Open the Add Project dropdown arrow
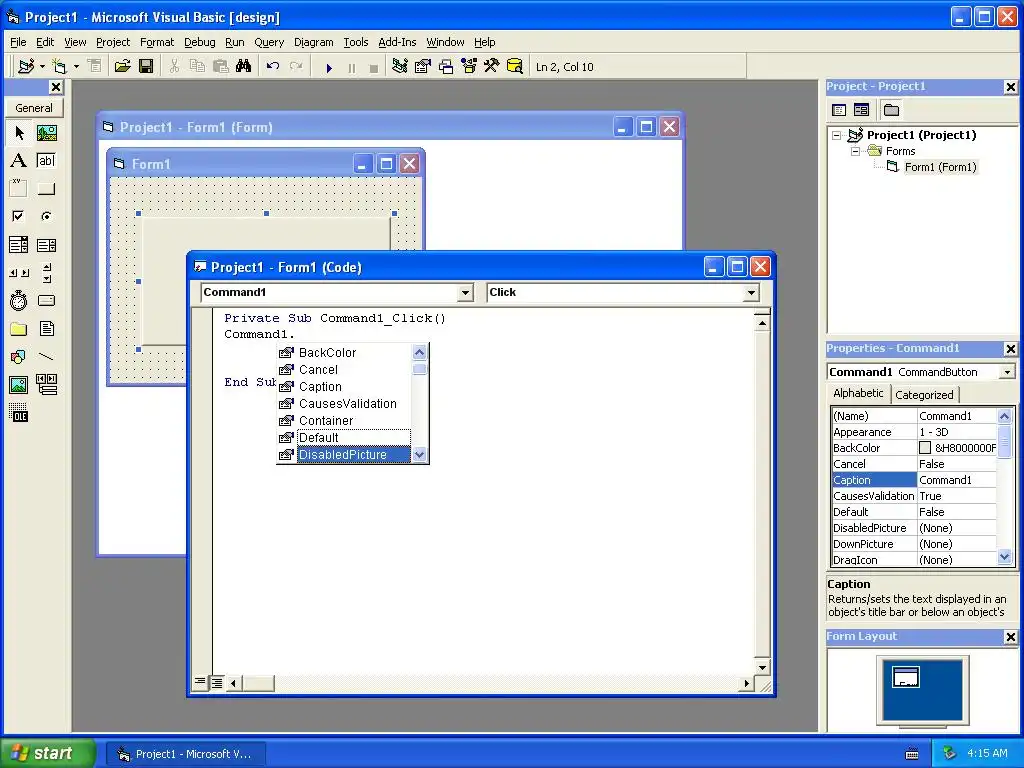Screen dimensions: 1024x768 click(x=42, y=67)
